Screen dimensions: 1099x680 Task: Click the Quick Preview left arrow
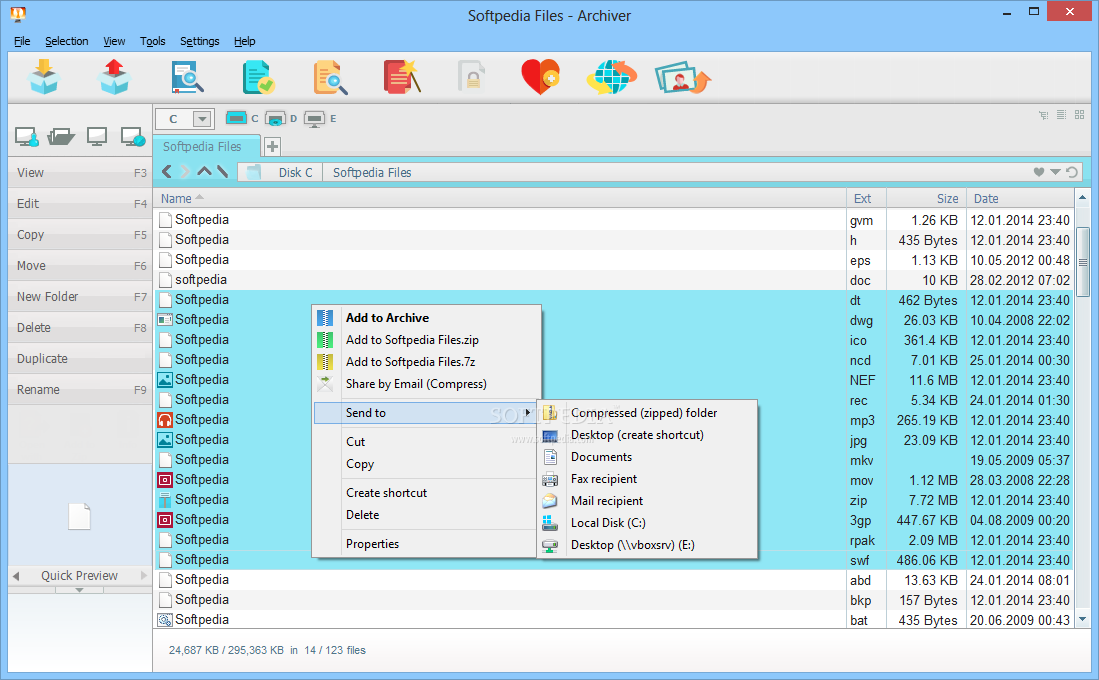click(x=15, y=576)
